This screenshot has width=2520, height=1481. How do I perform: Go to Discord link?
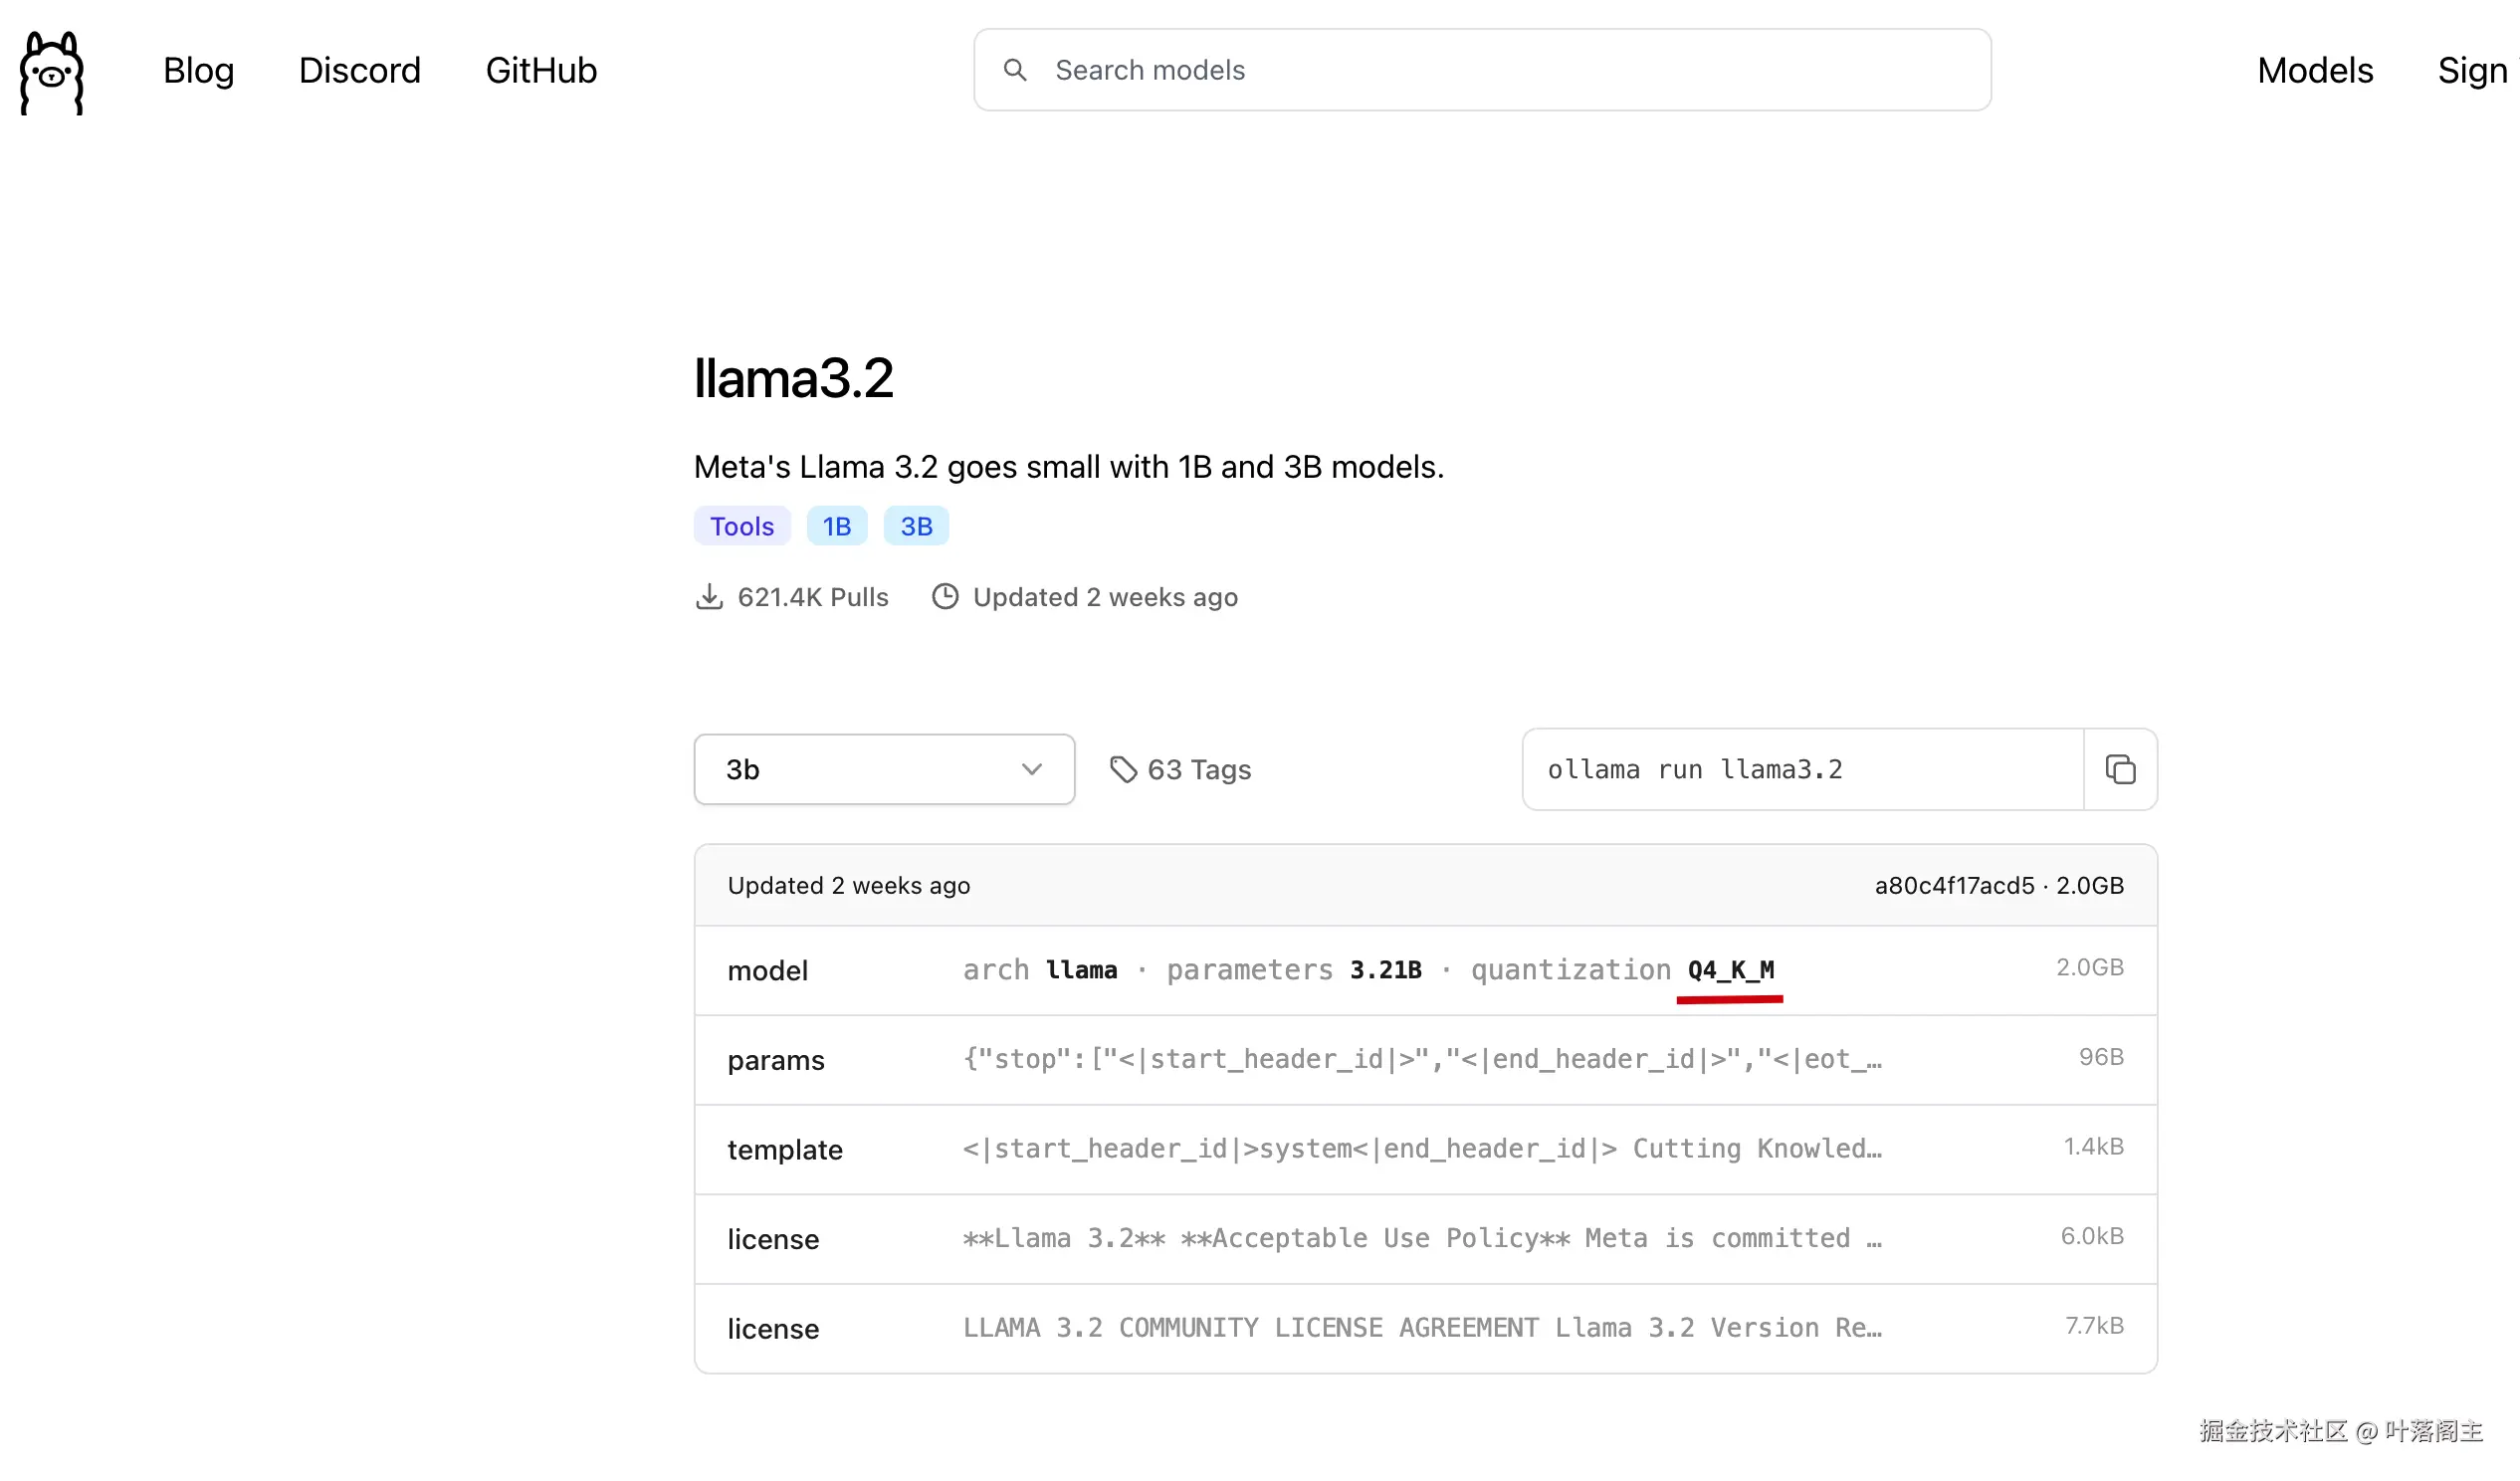(359, 70)
